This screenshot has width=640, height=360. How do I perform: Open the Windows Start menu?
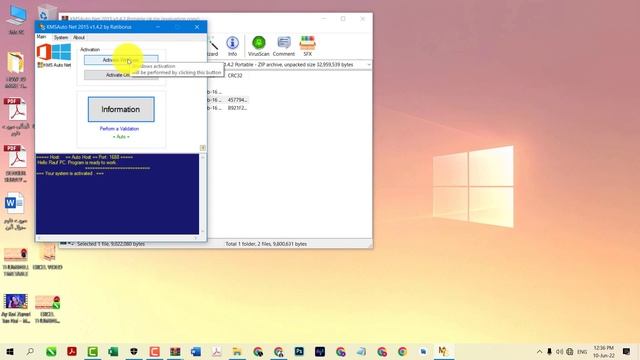coord(9,351)
